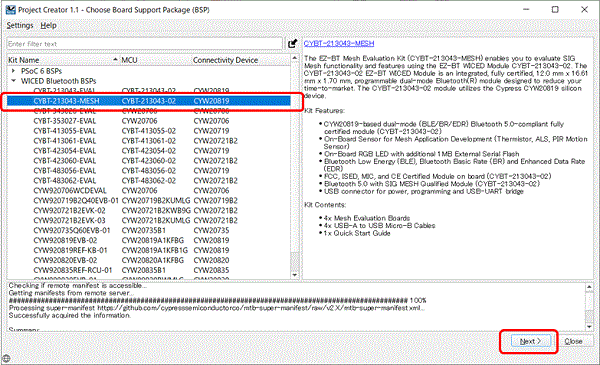The height and width of the screenshot is (365, 600).
Task: Select the CYW920820EVB-02 kit
Action: point(65,260)
